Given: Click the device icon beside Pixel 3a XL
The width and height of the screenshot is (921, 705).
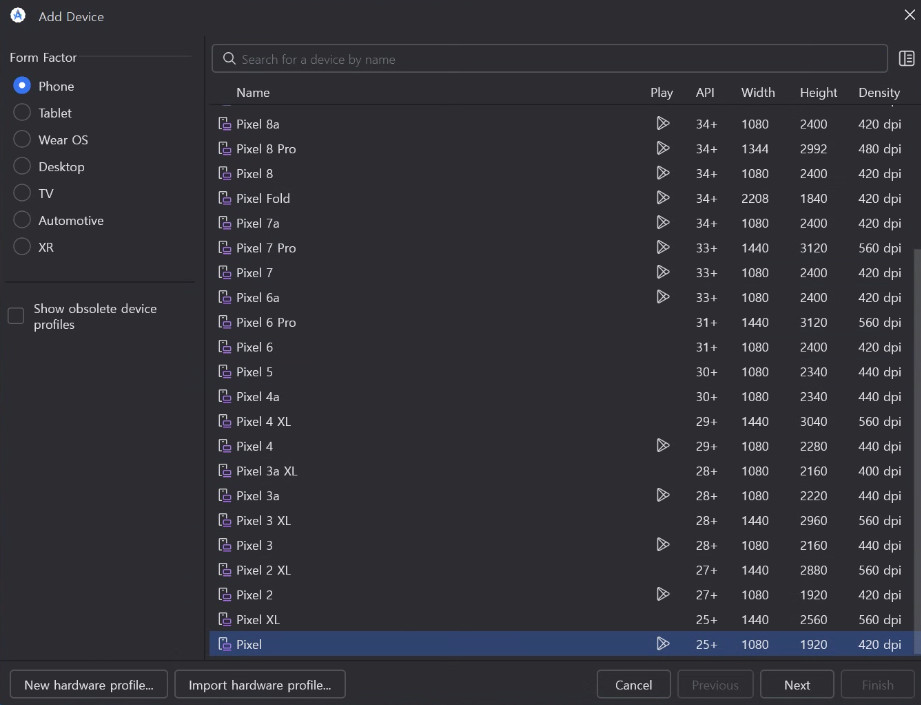Looking at the screenshot, I should [x=224, y=471].
